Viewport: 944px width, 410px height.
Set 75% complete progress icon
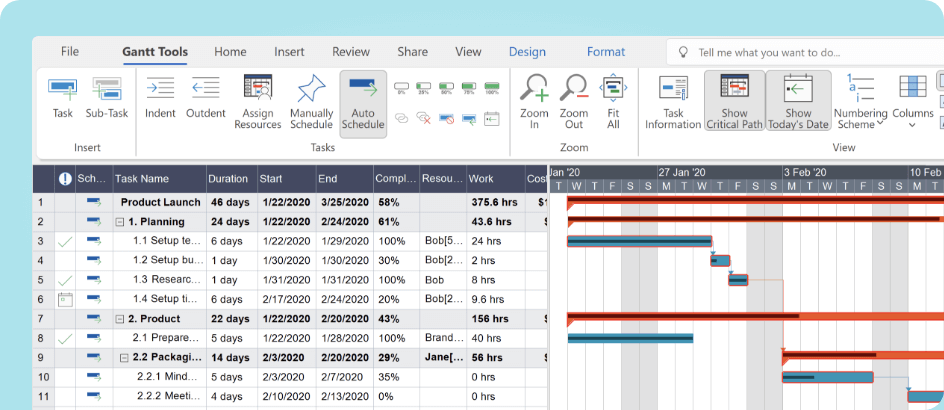[x=469, y=88]
